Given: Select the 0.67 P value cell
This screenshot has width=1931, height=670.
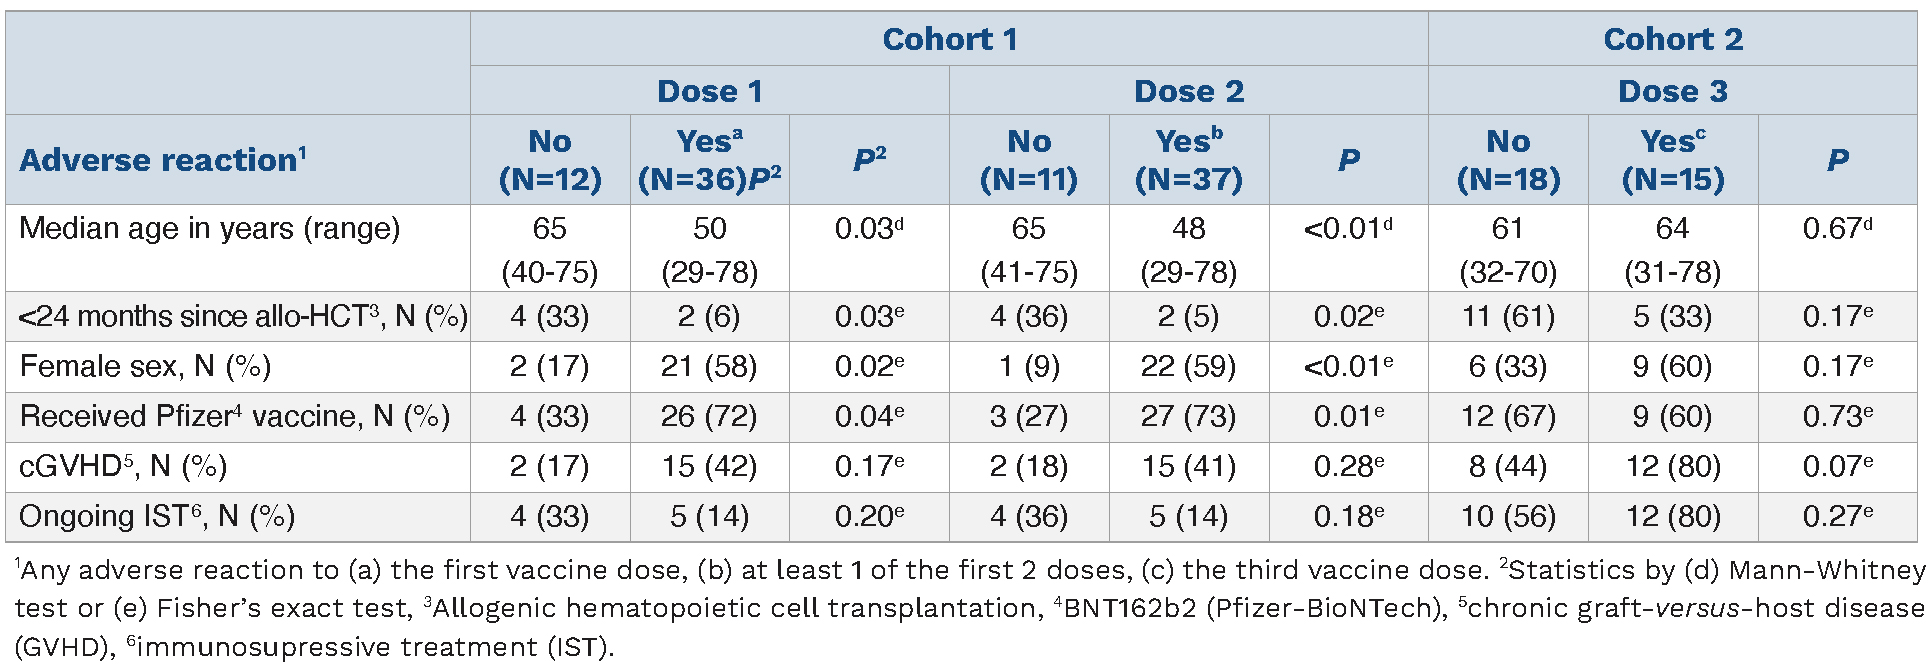Looking at the screenshot, I should tap(1837, 229).
